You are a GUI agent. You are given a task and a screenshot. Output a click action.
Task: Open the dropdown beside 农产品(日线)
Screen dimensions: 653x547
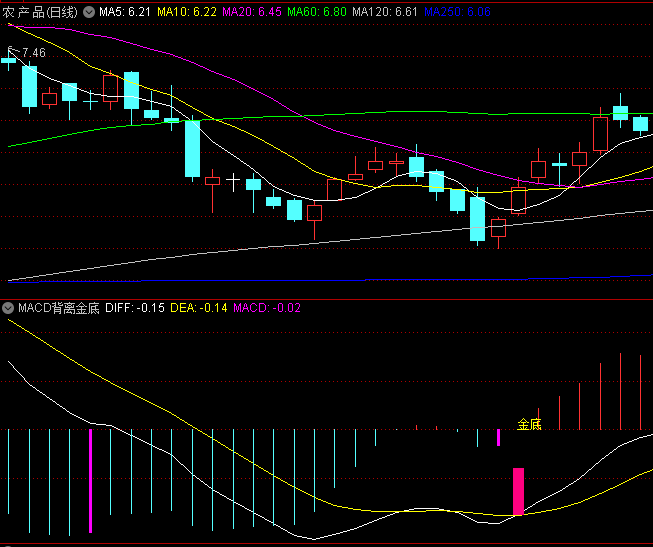click(x=89, y=12)
